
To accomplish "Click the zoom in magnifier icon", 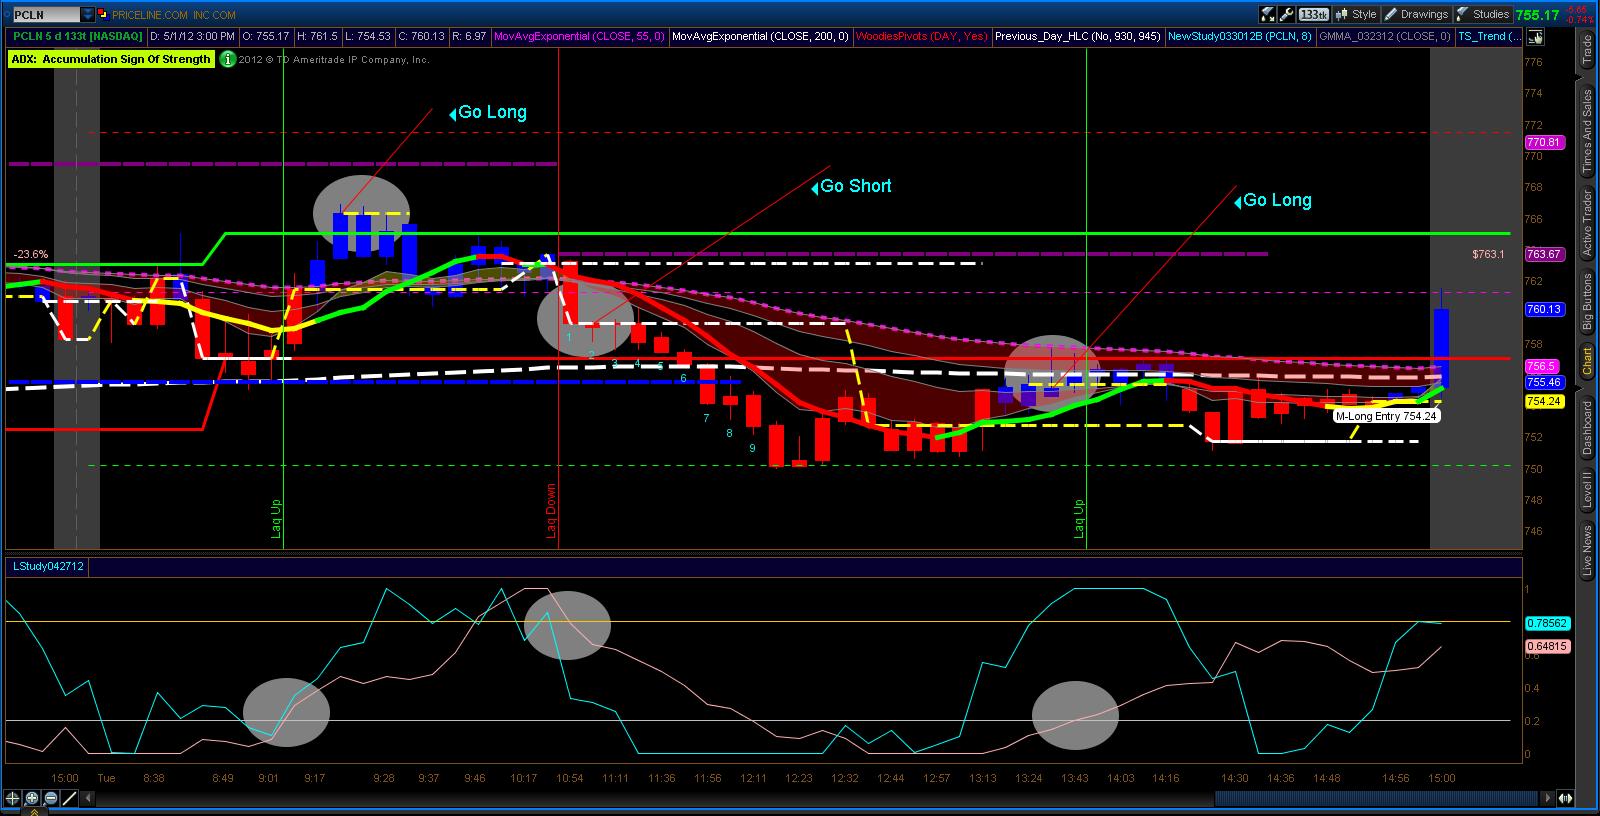I will coord(32,798).
